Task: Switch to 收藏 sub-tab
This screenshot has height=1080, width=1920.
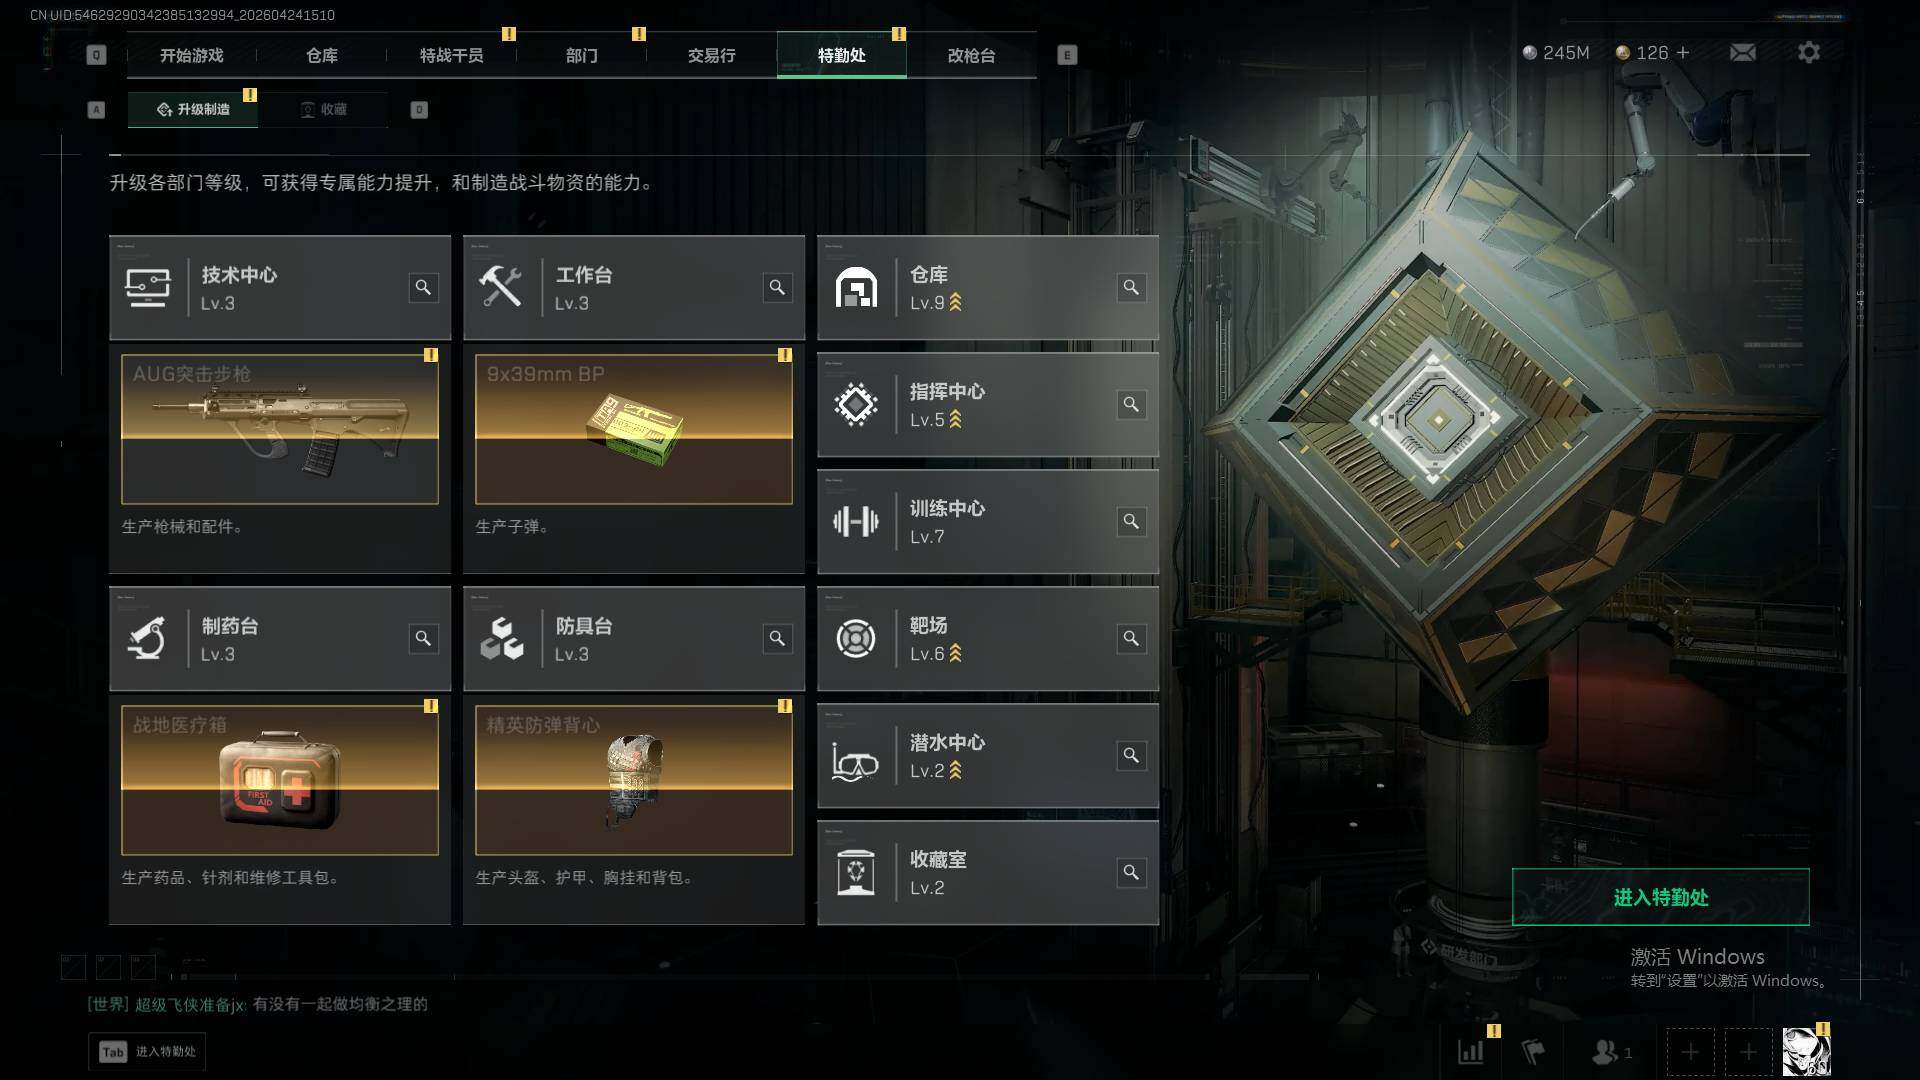Action: click(323, 109)
